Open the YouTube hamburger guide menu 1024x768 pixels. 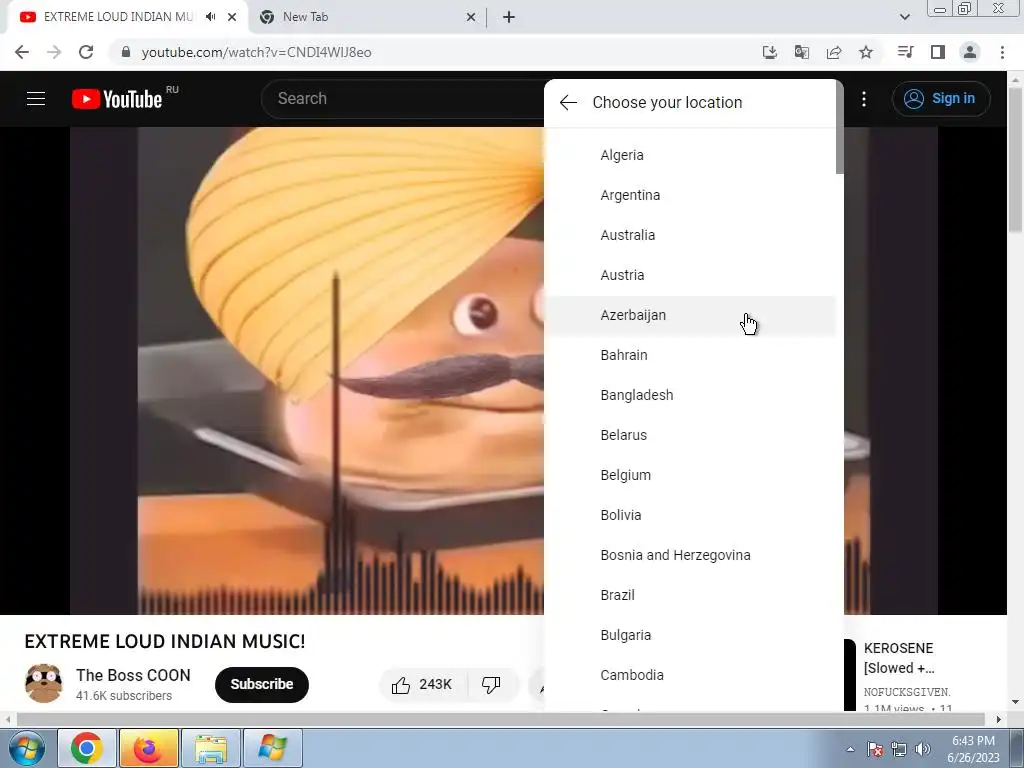click(x=36, y=99)
